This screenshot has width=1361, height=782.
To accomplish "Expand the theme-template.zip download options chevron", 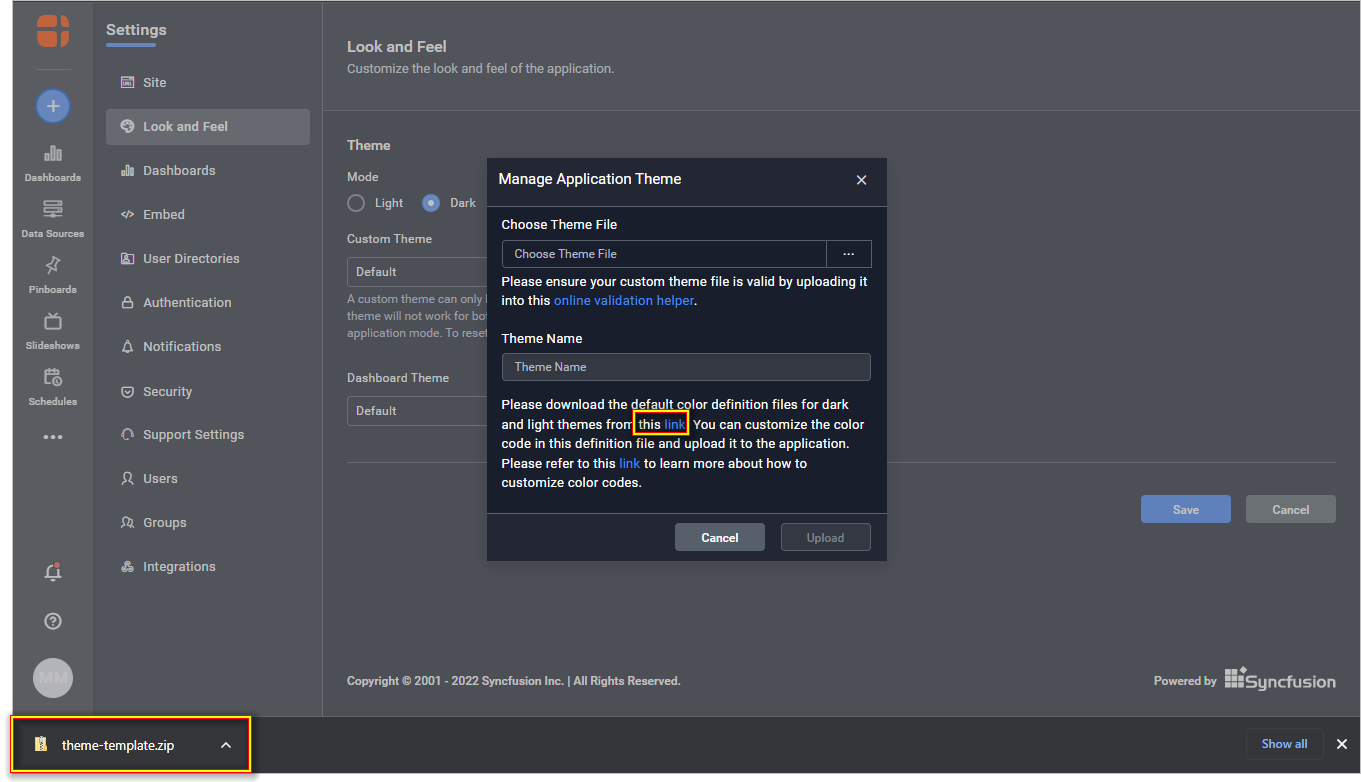I will (226, 745).
